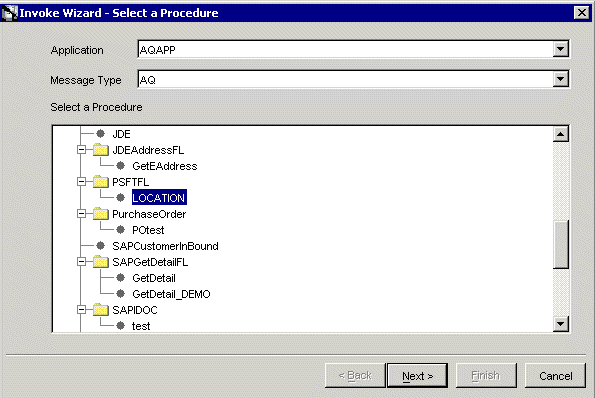
Task: Close the Invoke Wizard dialog
Action: (582, 13)
